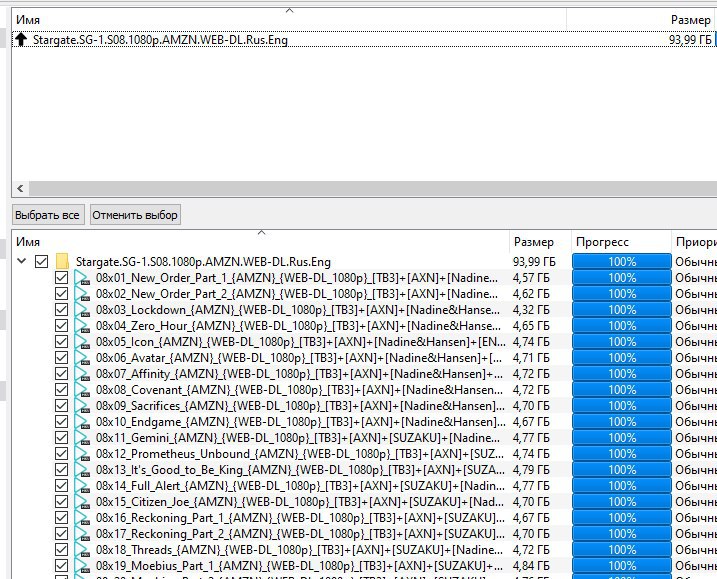Select the Stargate.SG-1.S08 folder name in file tree

(203, 262)
